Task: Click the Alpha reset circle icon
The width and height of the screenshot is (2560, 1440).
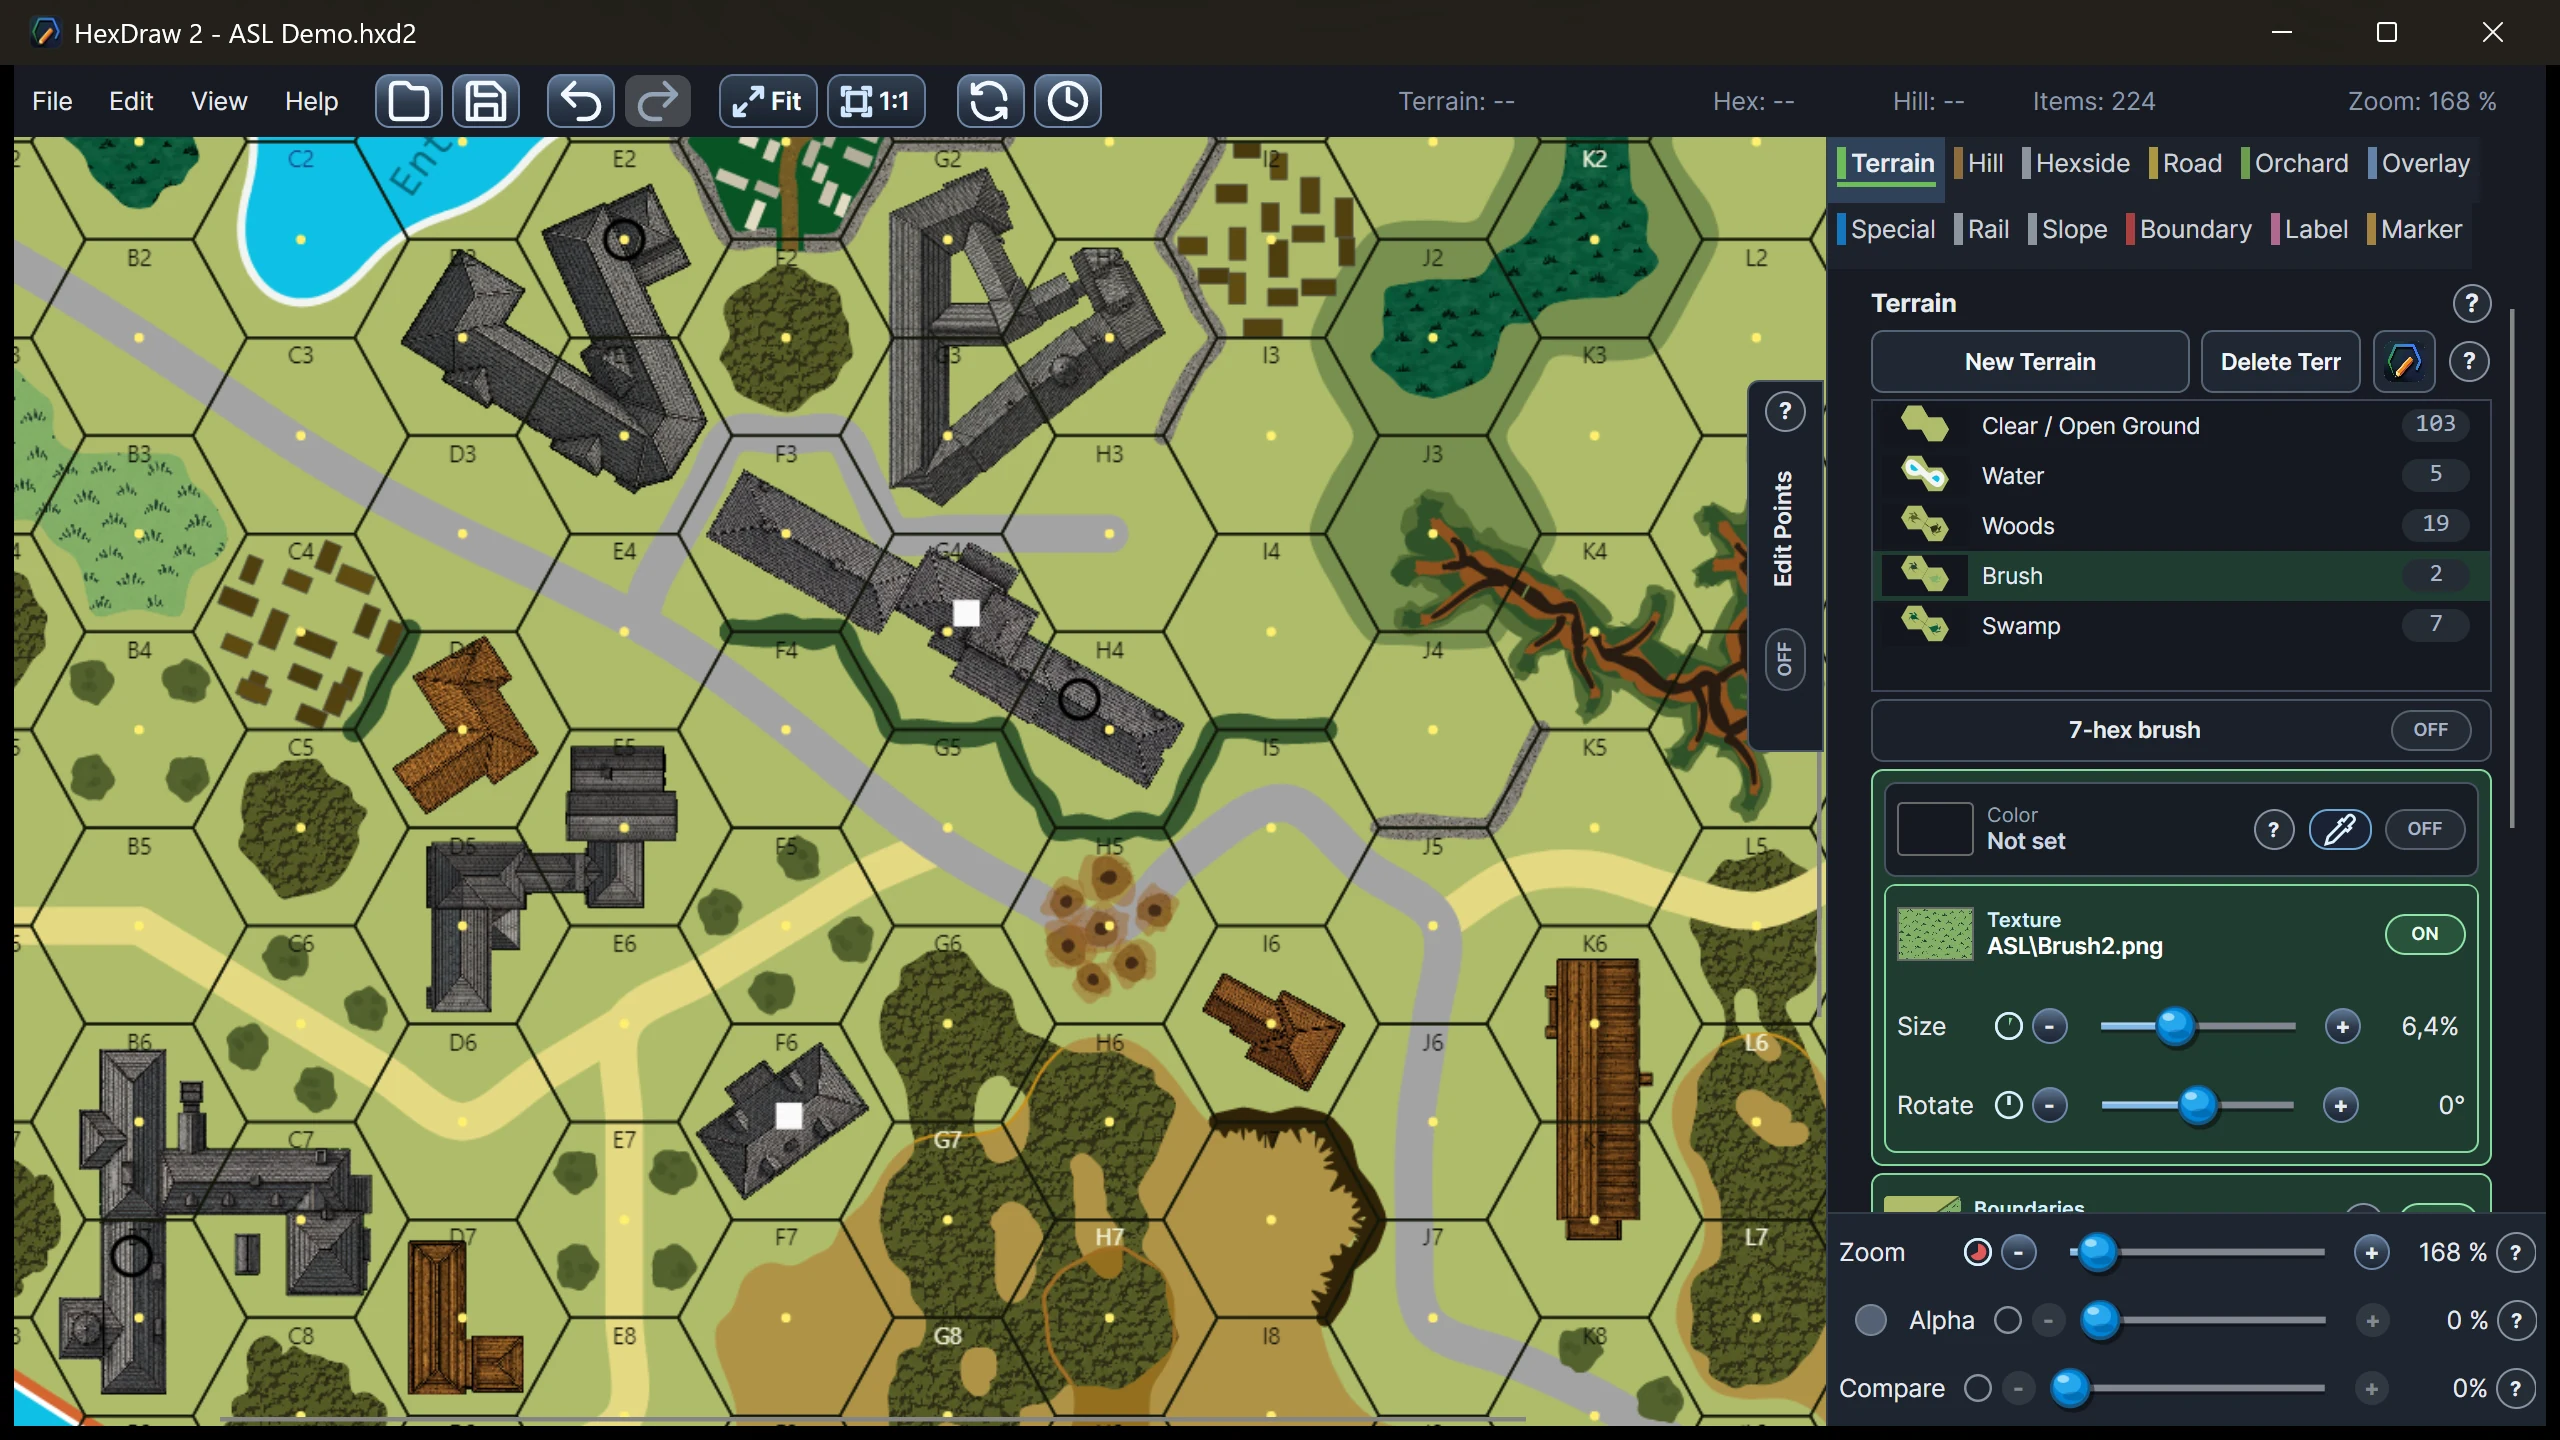Action: pos(2007,1320)
